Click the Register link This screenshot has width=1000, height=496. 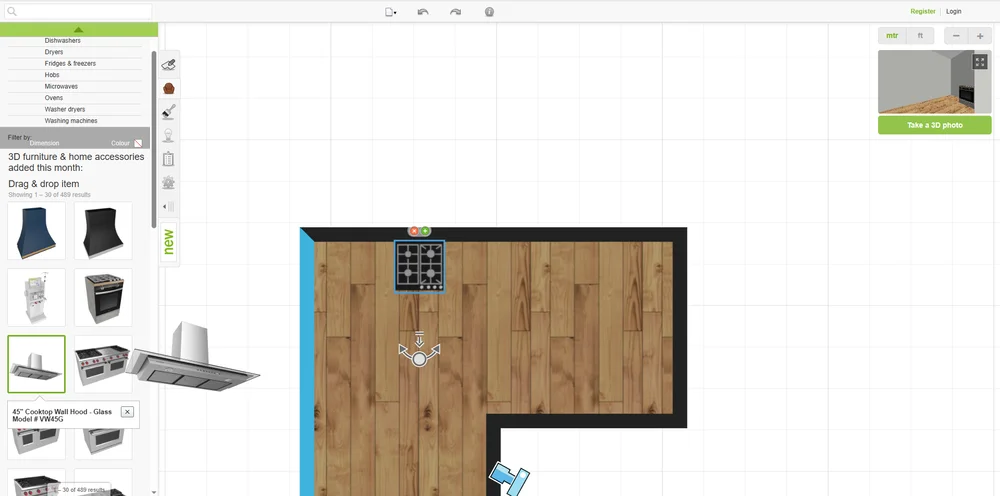pyautogui.click(x=922, y=12)
